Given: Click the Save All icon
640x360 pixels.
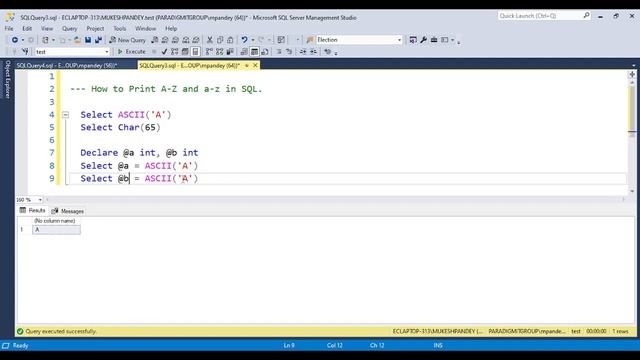Looking at the screenshot, I should (98, 40).
